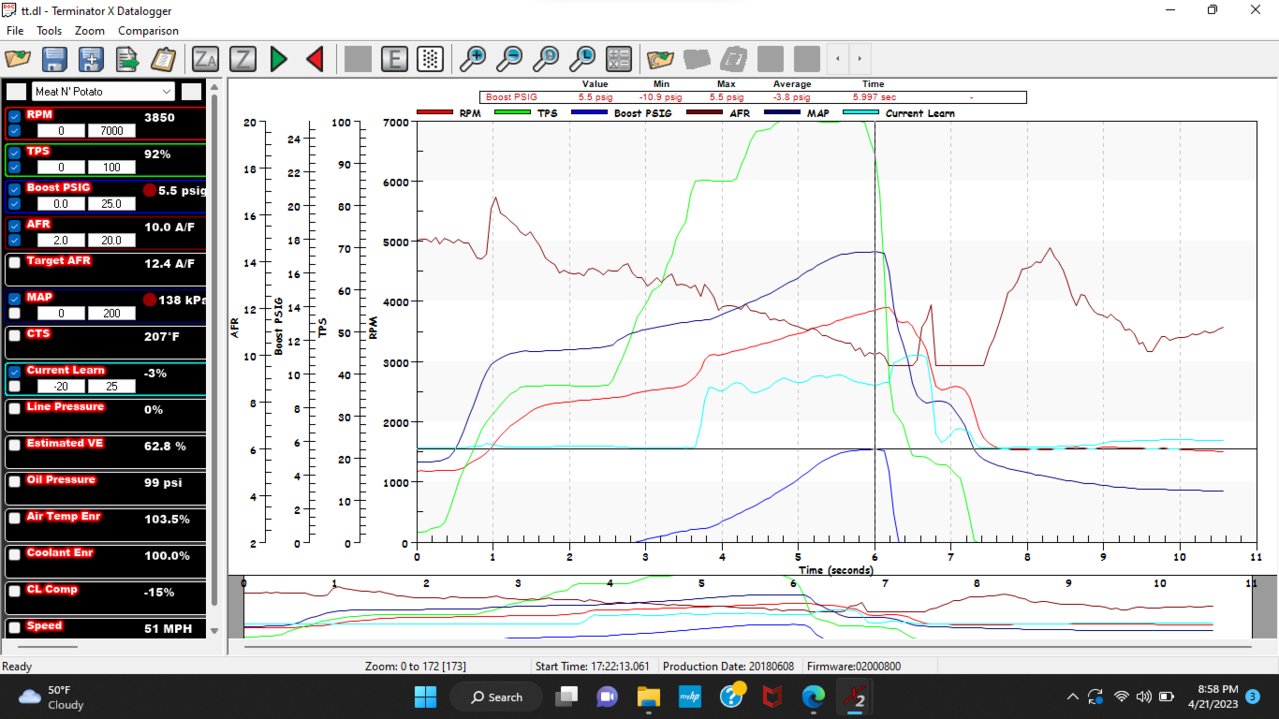Screen dimensions: 1279x719
Task: Click the 'Firmware:02000800' status bar entry
Action: (854, 666)
